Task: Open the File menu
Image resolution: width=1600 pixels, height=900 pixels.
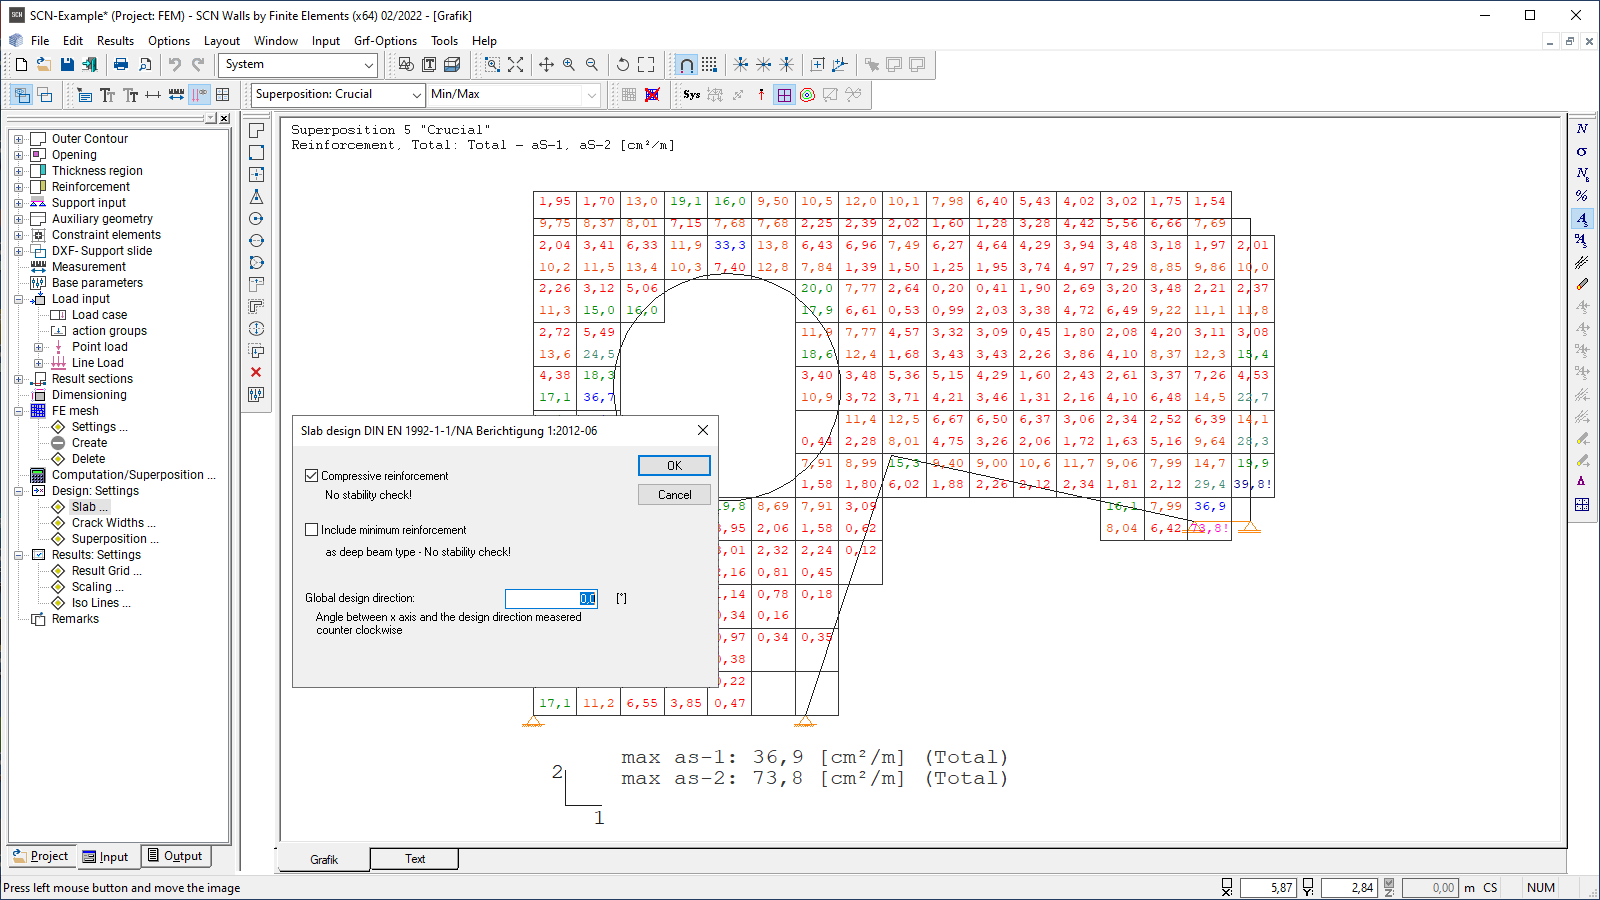Action: click(40, 41)
